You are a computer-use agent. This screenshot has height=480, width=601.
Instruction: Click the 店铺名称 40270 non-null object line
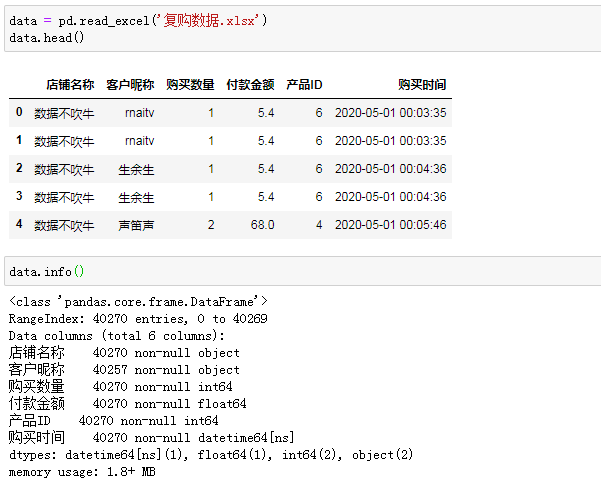[124, 352]
